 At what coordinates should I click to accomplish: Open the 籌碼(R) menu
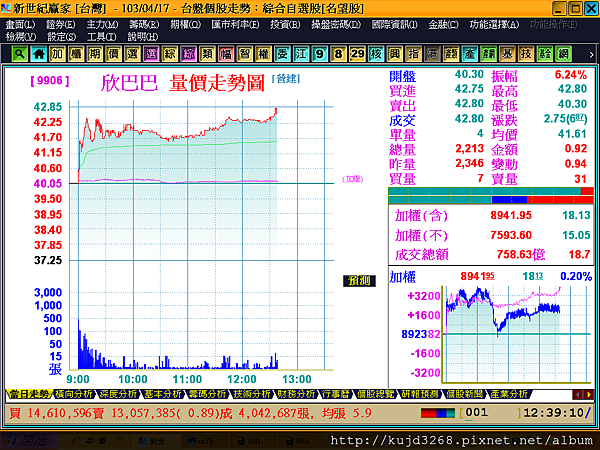click(x=144, y=25)
